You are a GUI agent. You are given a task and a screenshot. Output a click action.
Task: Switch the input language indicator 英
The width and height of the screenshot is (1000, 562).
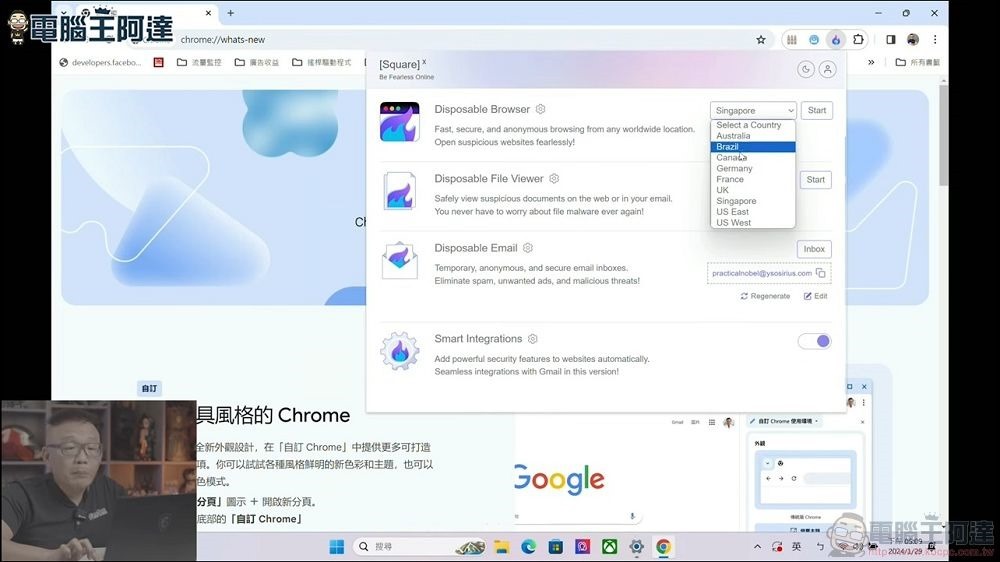click(797, 547)
